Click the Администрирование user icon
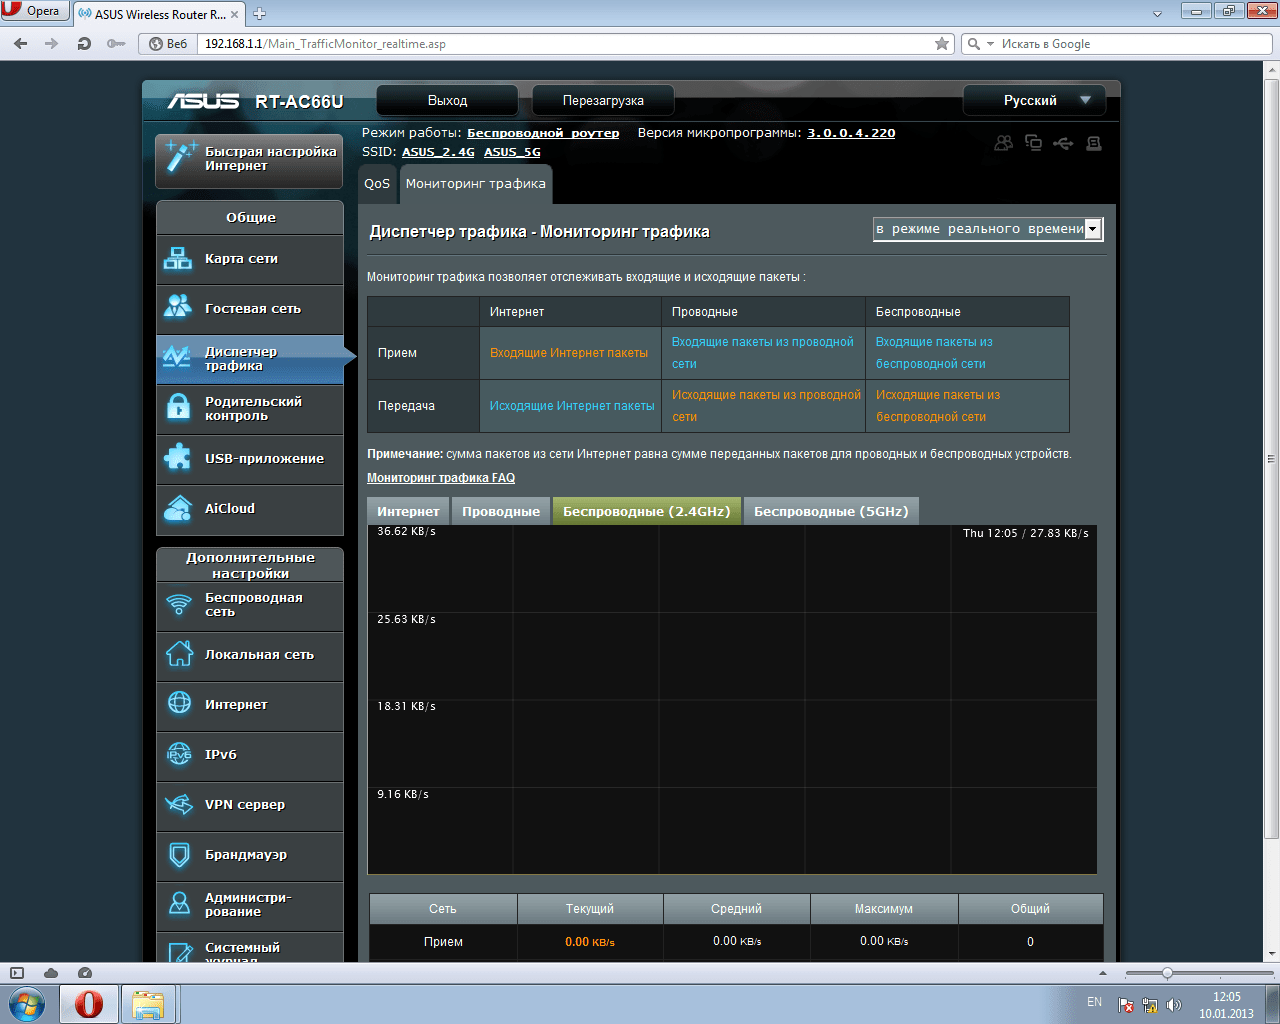The width and height of the screenshot is (1280, 1024). tap(179, 903)
